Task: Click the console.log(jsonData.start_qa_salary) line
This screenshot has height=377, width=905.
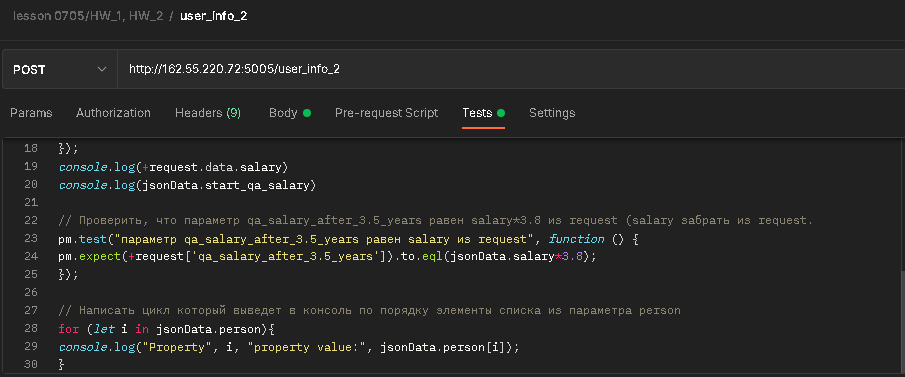Action: point(188,185)
